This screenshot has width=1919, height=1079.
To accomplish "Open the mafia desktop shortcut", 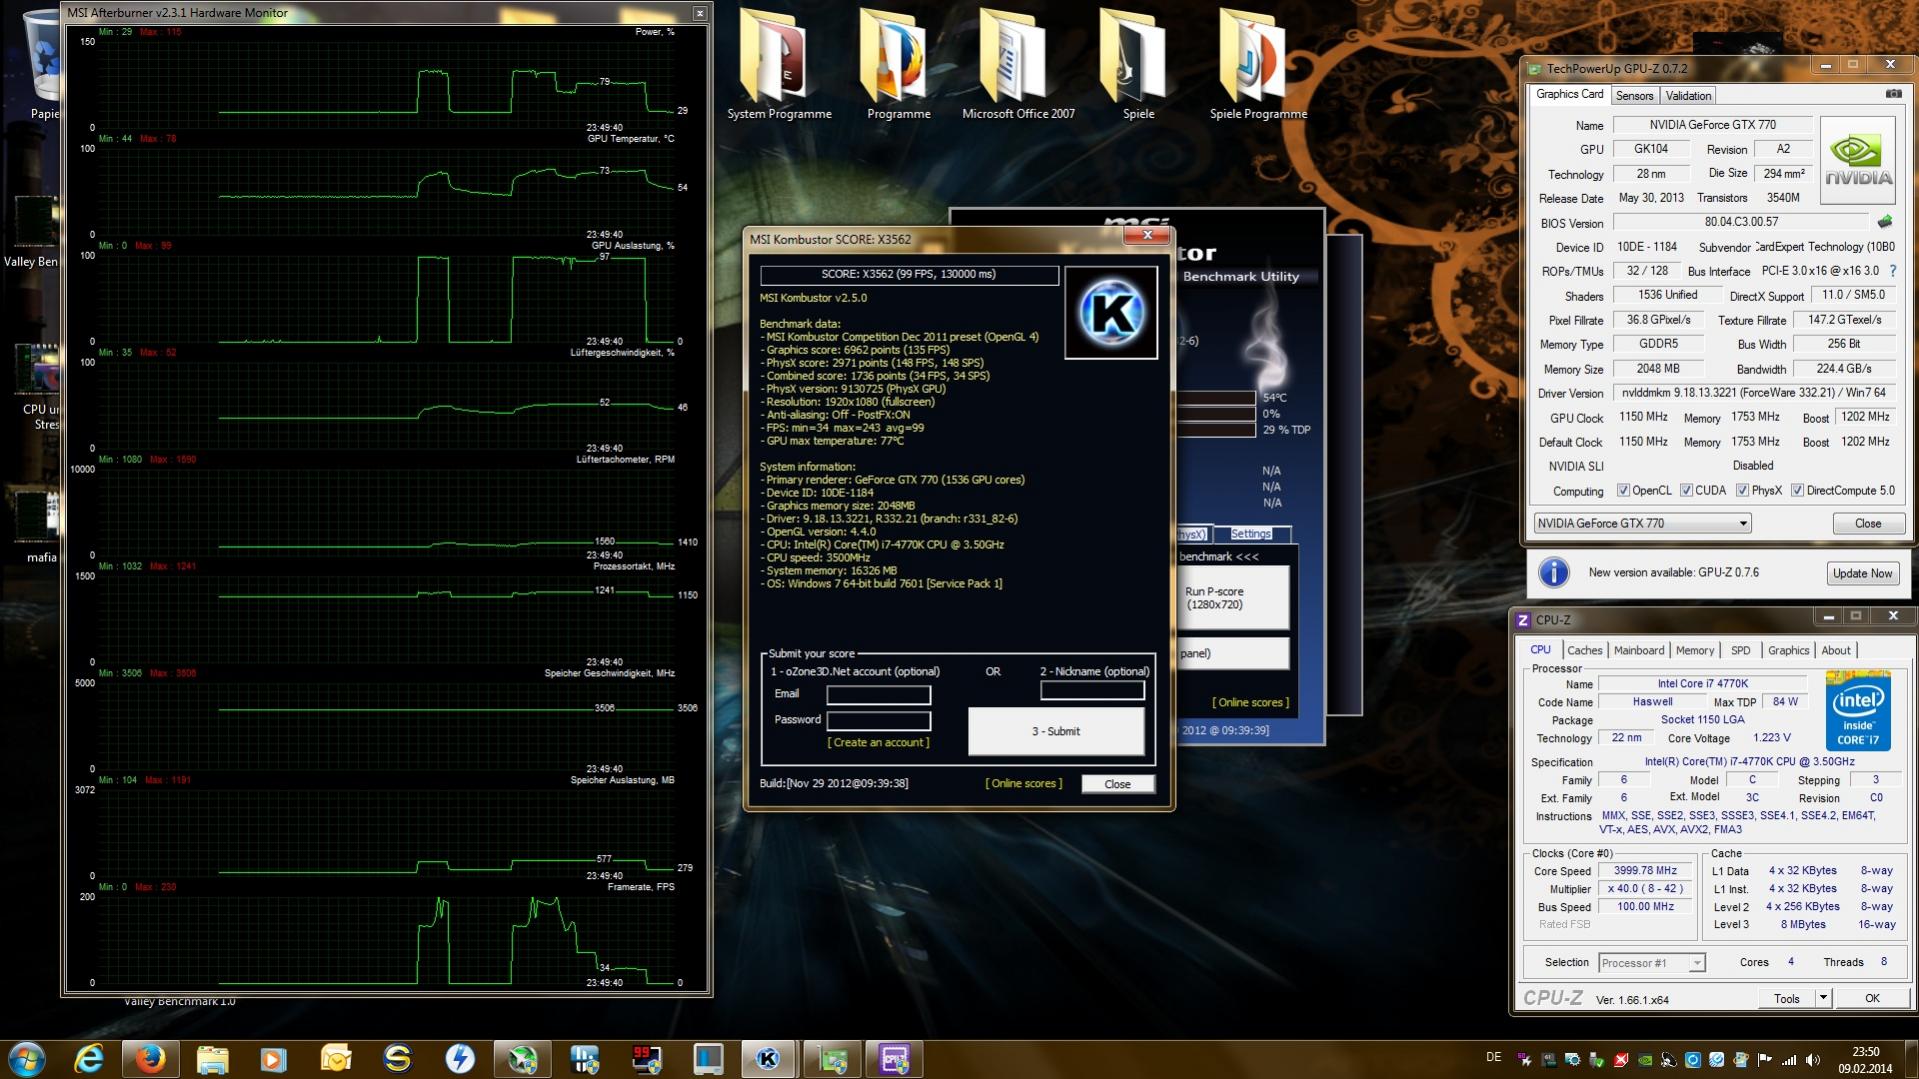I will 36,527.
